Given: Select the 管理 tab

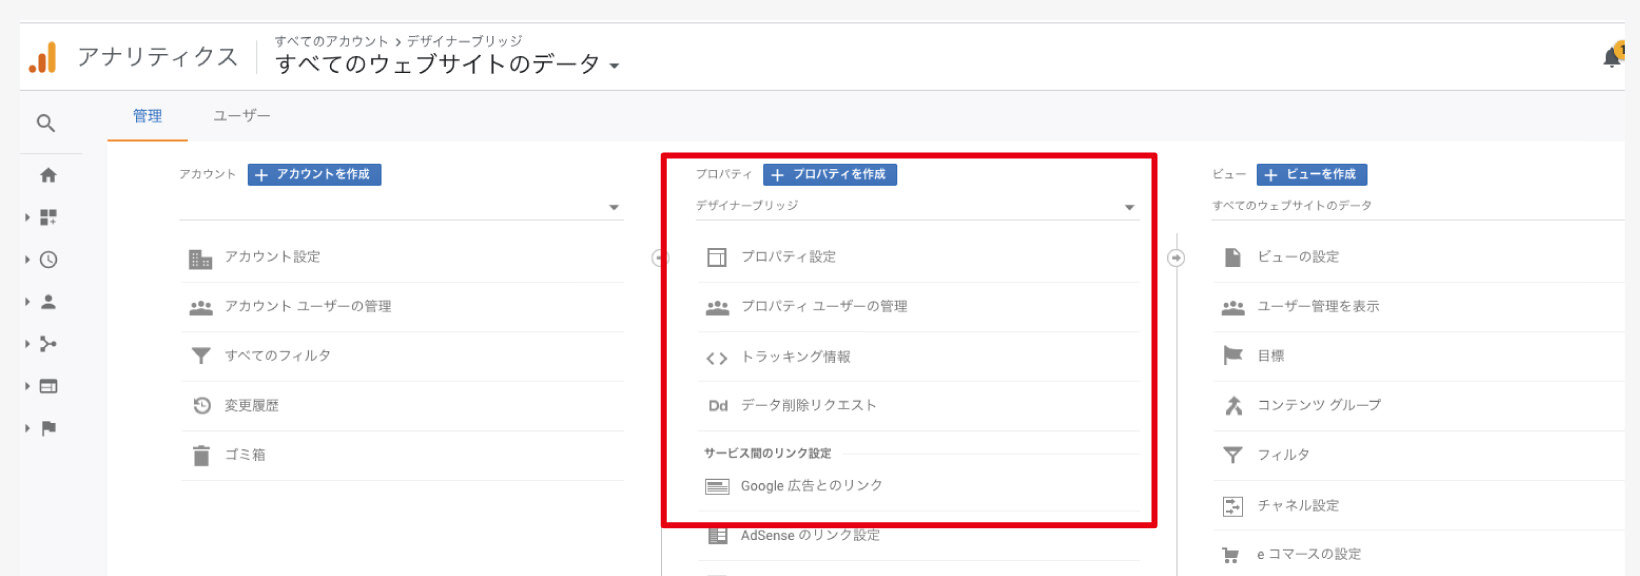Looking at the screenshot, I should [x=147, y=116].
